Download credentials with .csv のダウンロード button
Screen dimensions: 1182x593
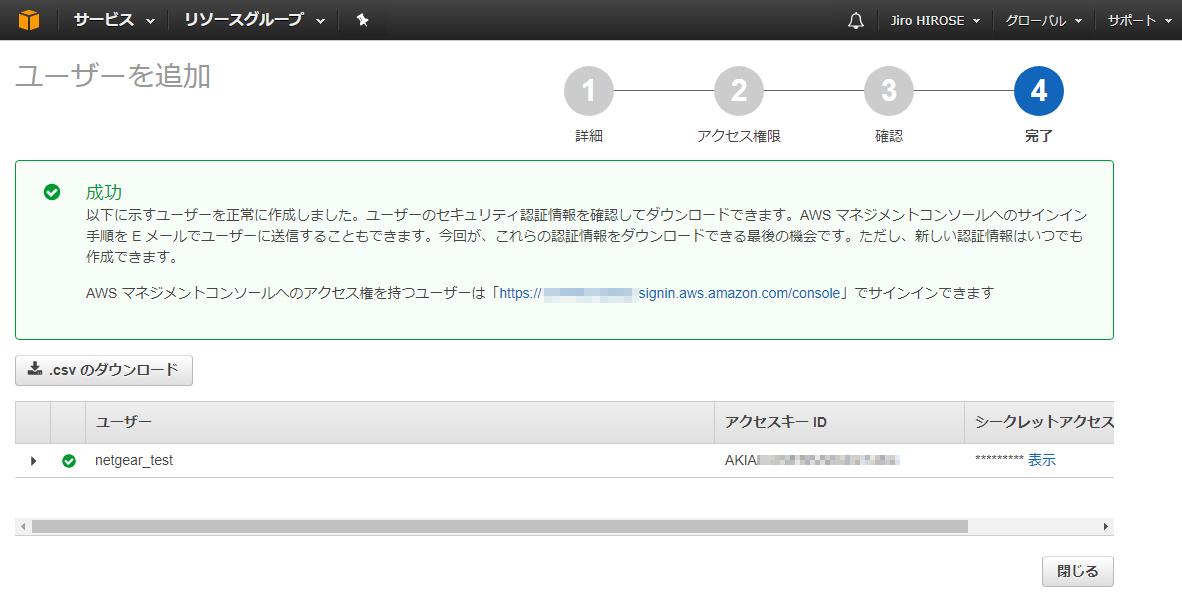(x=104, y=370)
